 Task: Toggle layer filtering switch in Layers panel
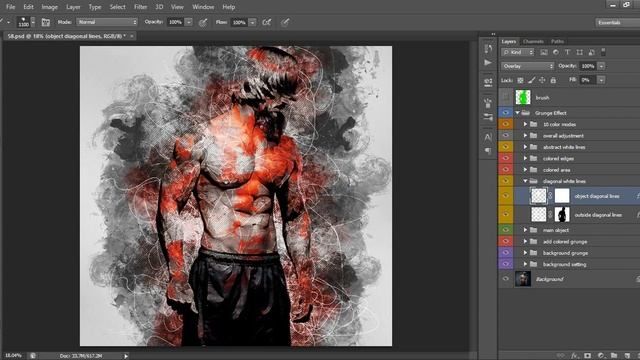[x=603, y=52]
